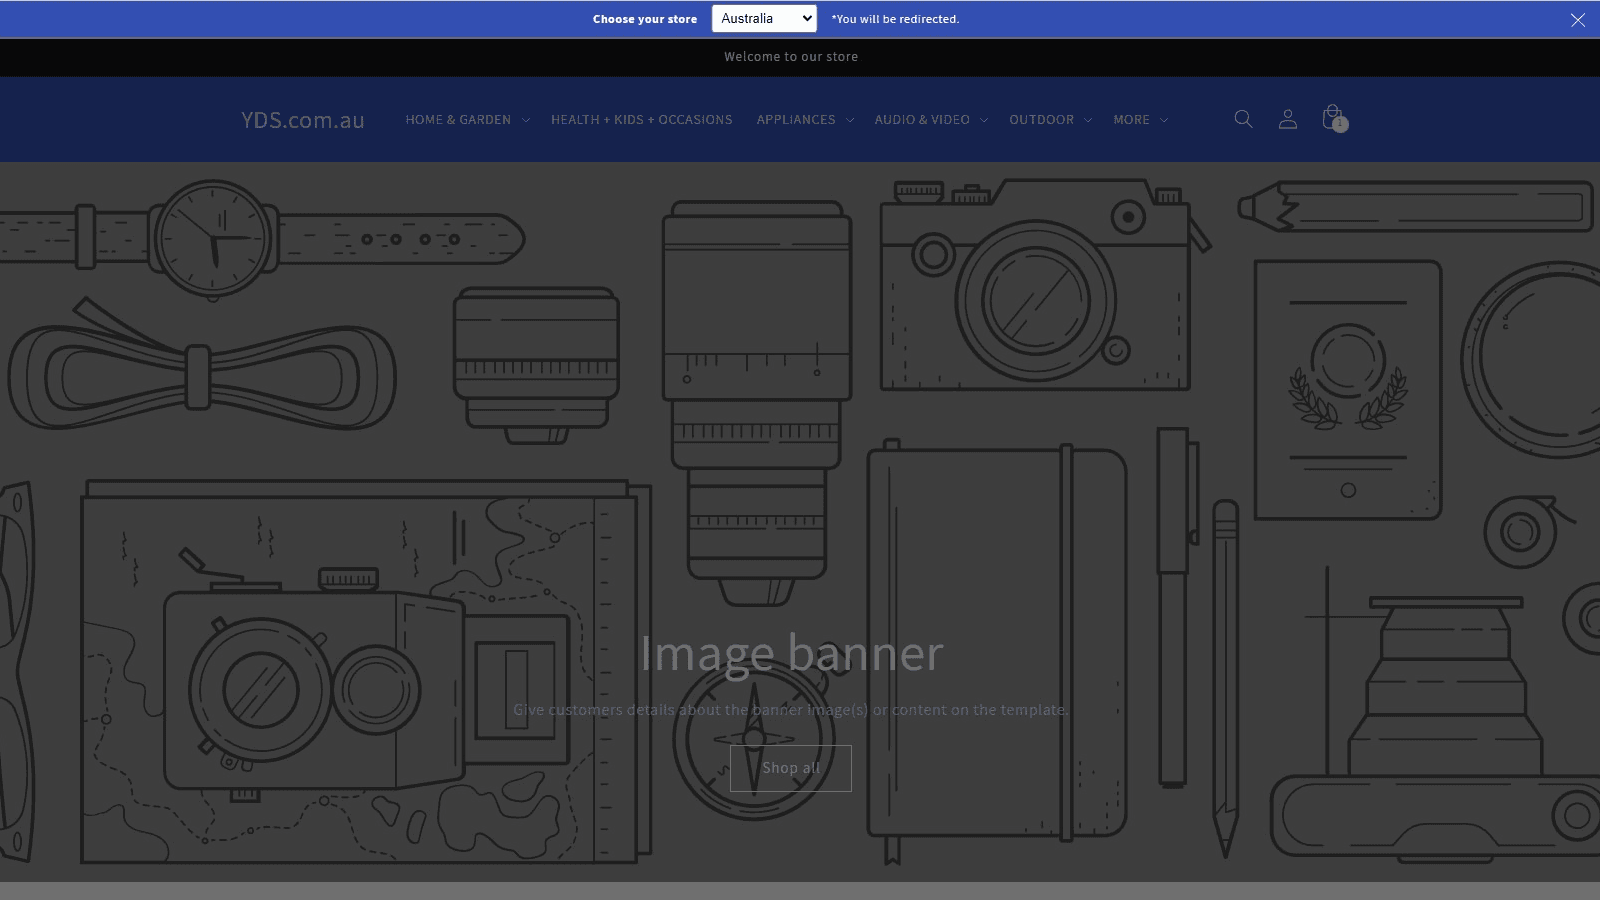
Task: Click the Image banner heading
Action: 791,653
